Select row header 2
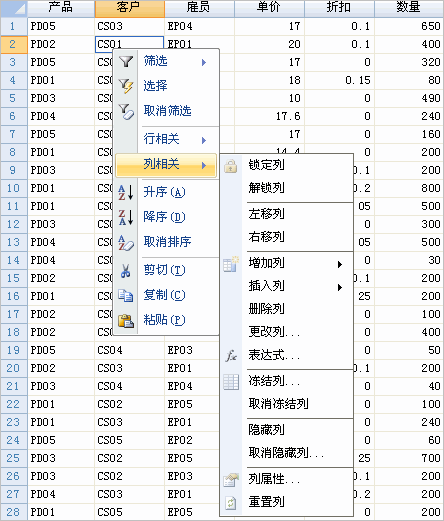 pyautogui.click(x=14, y=44)
